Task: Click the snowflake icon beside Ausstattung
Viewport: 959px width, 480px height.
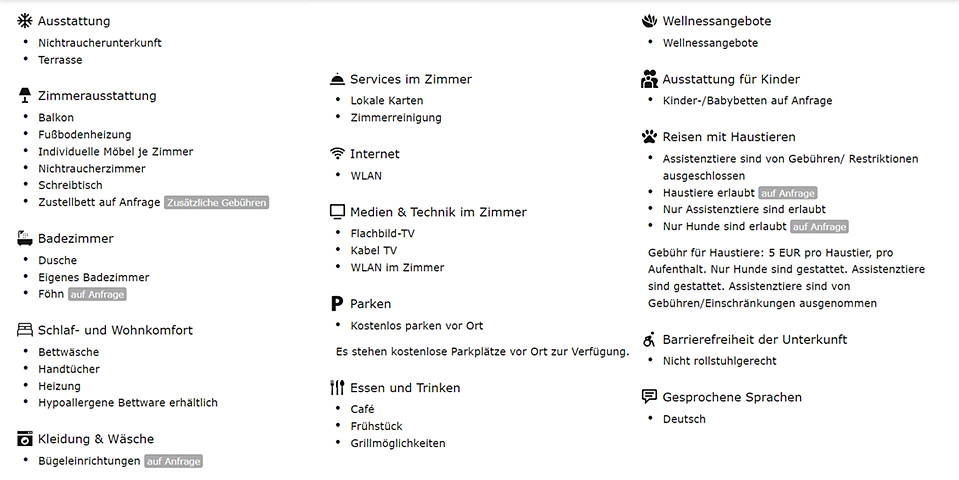Action: pos(25,21)
